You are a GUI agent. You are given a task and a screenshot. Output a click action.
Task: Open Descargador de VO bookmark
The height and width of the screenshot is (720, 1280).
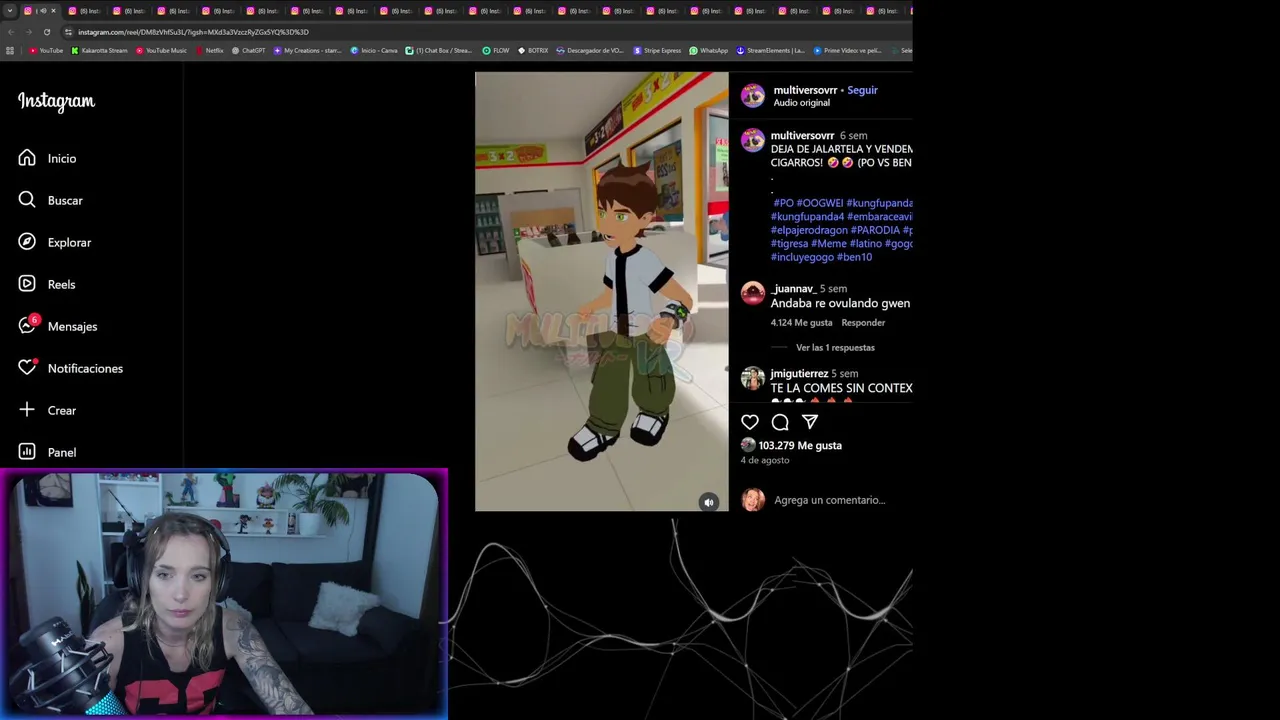pos(590,50)
